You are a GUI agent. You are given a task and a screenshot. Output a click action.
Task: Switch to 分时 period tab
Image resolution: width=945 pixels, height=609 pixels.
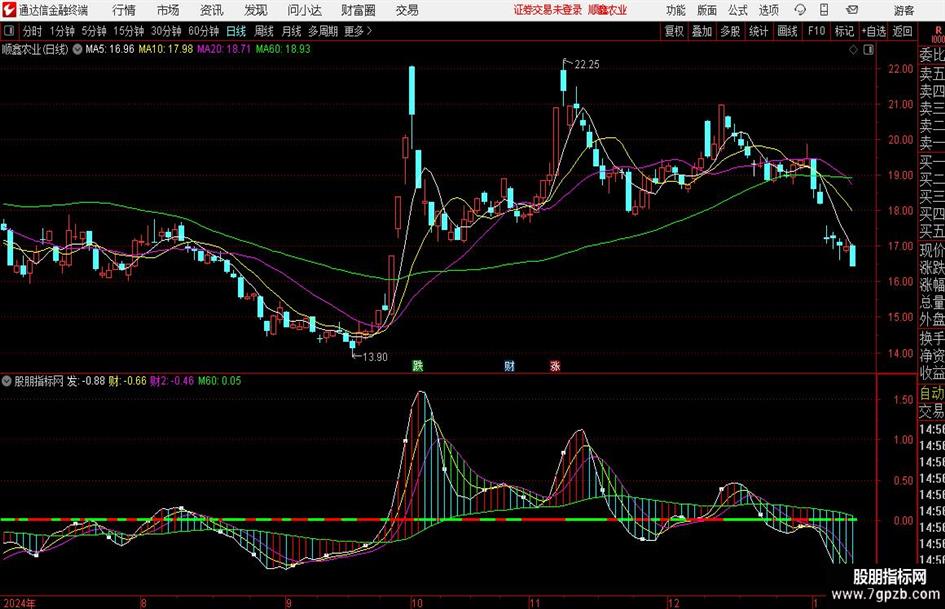32,31
